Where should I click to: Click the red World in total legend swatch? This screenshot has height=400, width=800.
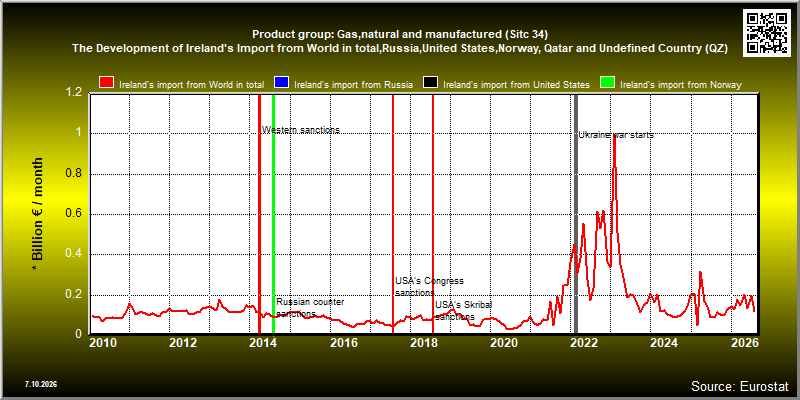click(107, 83)
